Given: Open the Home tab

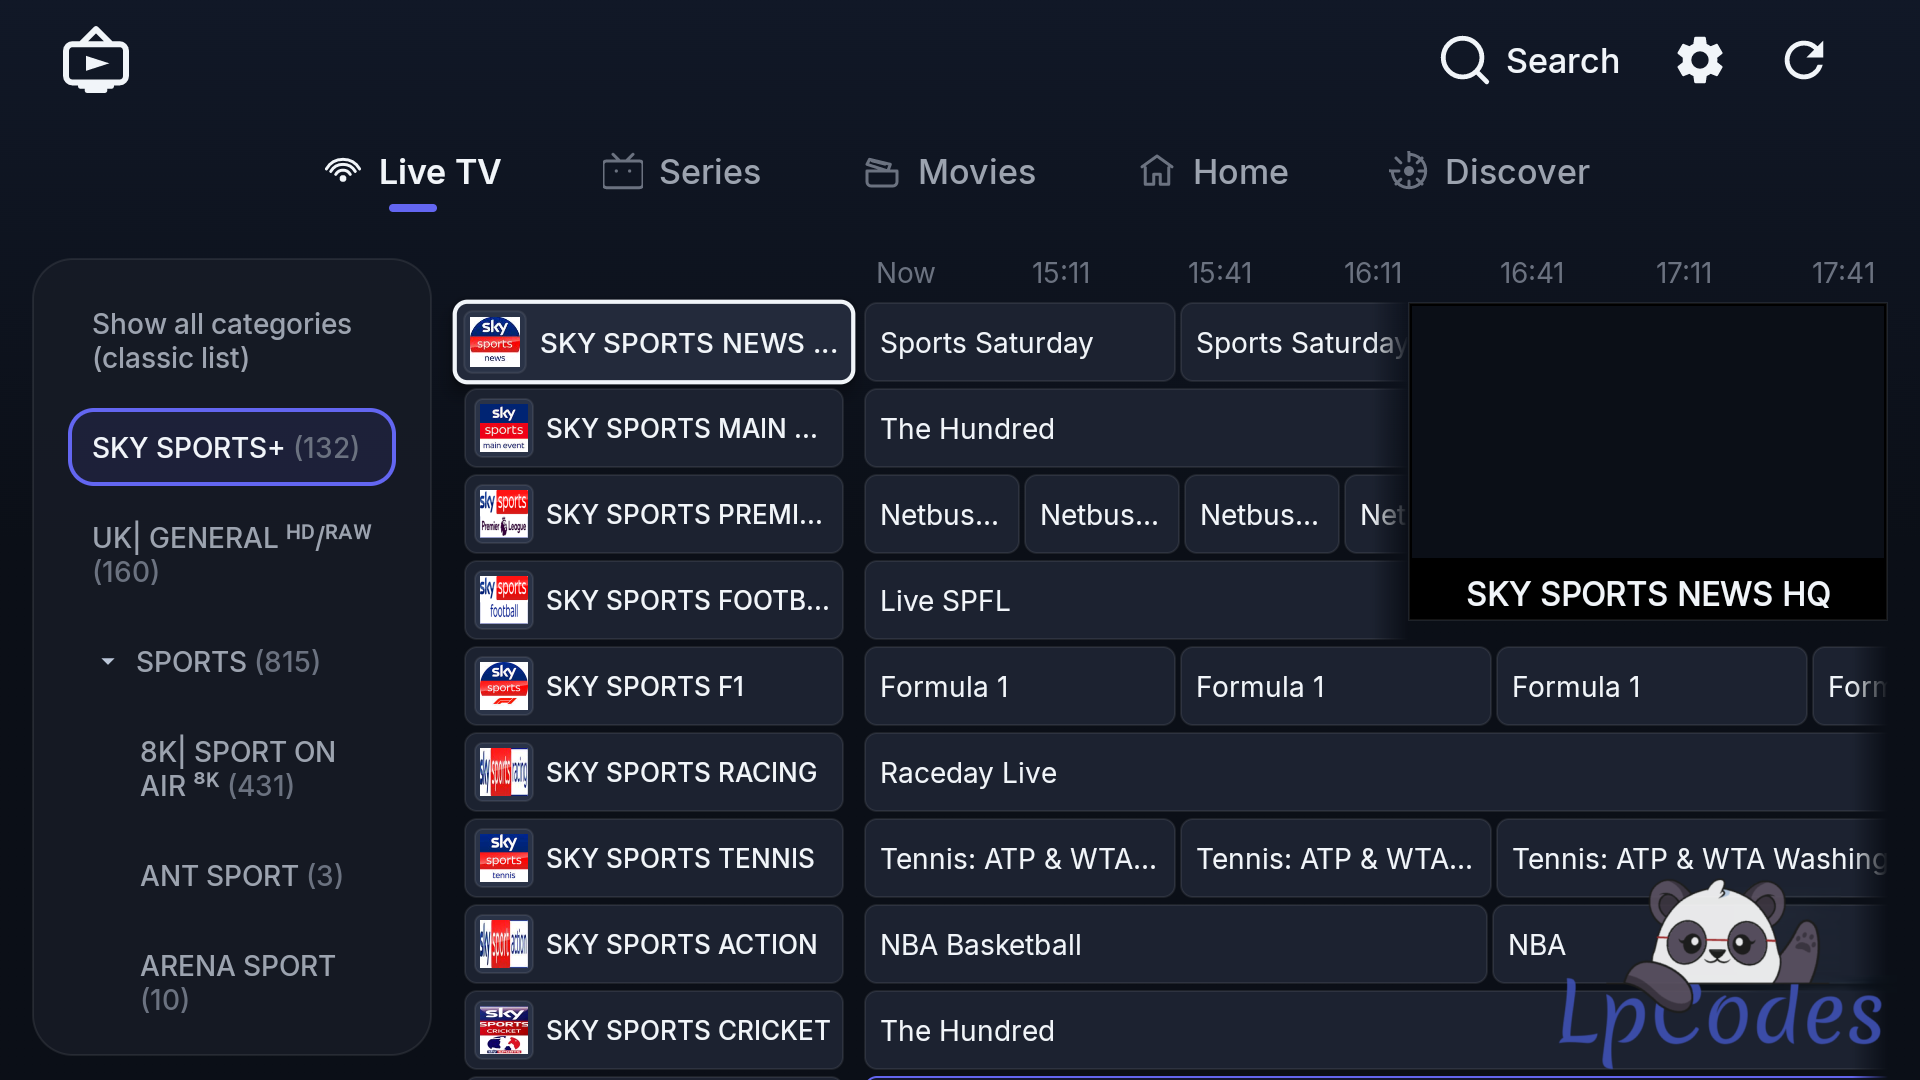Looking at the screenshot, I should 1214,172.
